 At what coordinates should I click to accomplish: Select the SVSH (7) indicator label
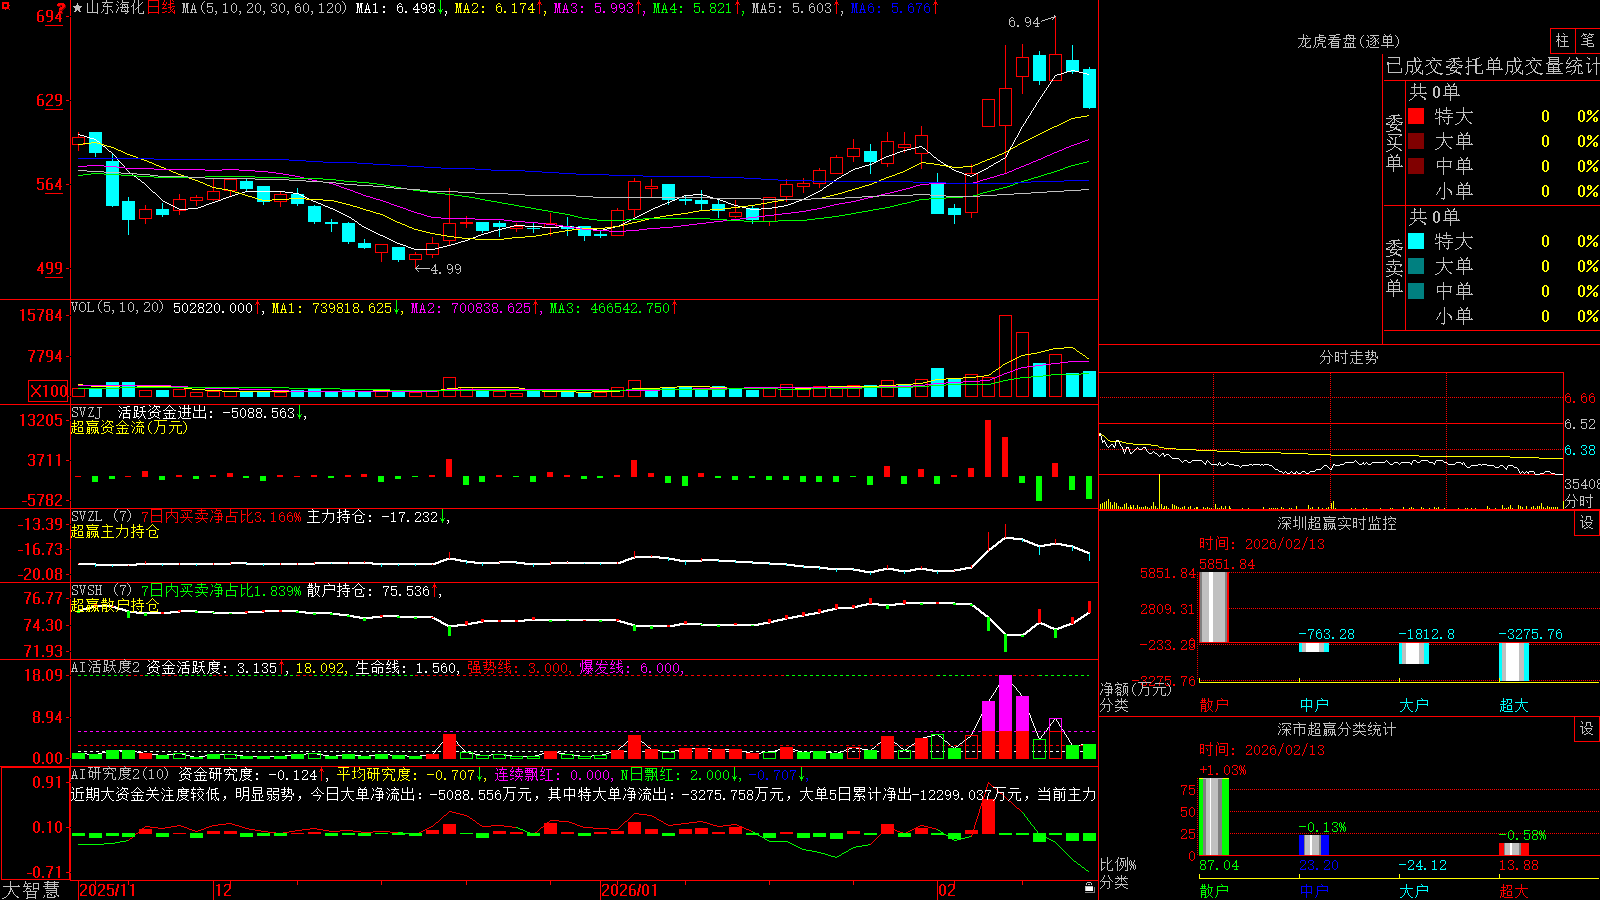tap(102, 591)
